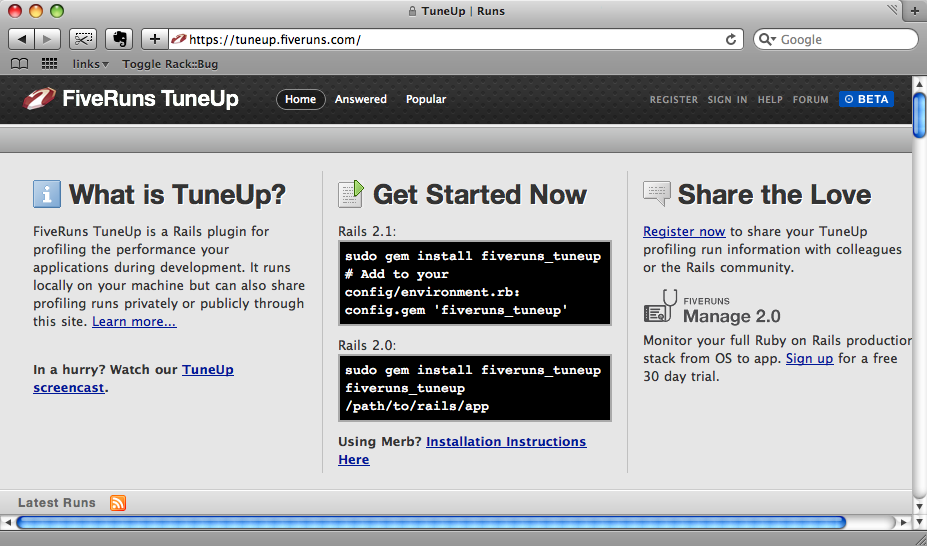Viewport: 927px width, 546px height.
Task: Open the Google search magnifier dropdown
Action: point(767,40)
